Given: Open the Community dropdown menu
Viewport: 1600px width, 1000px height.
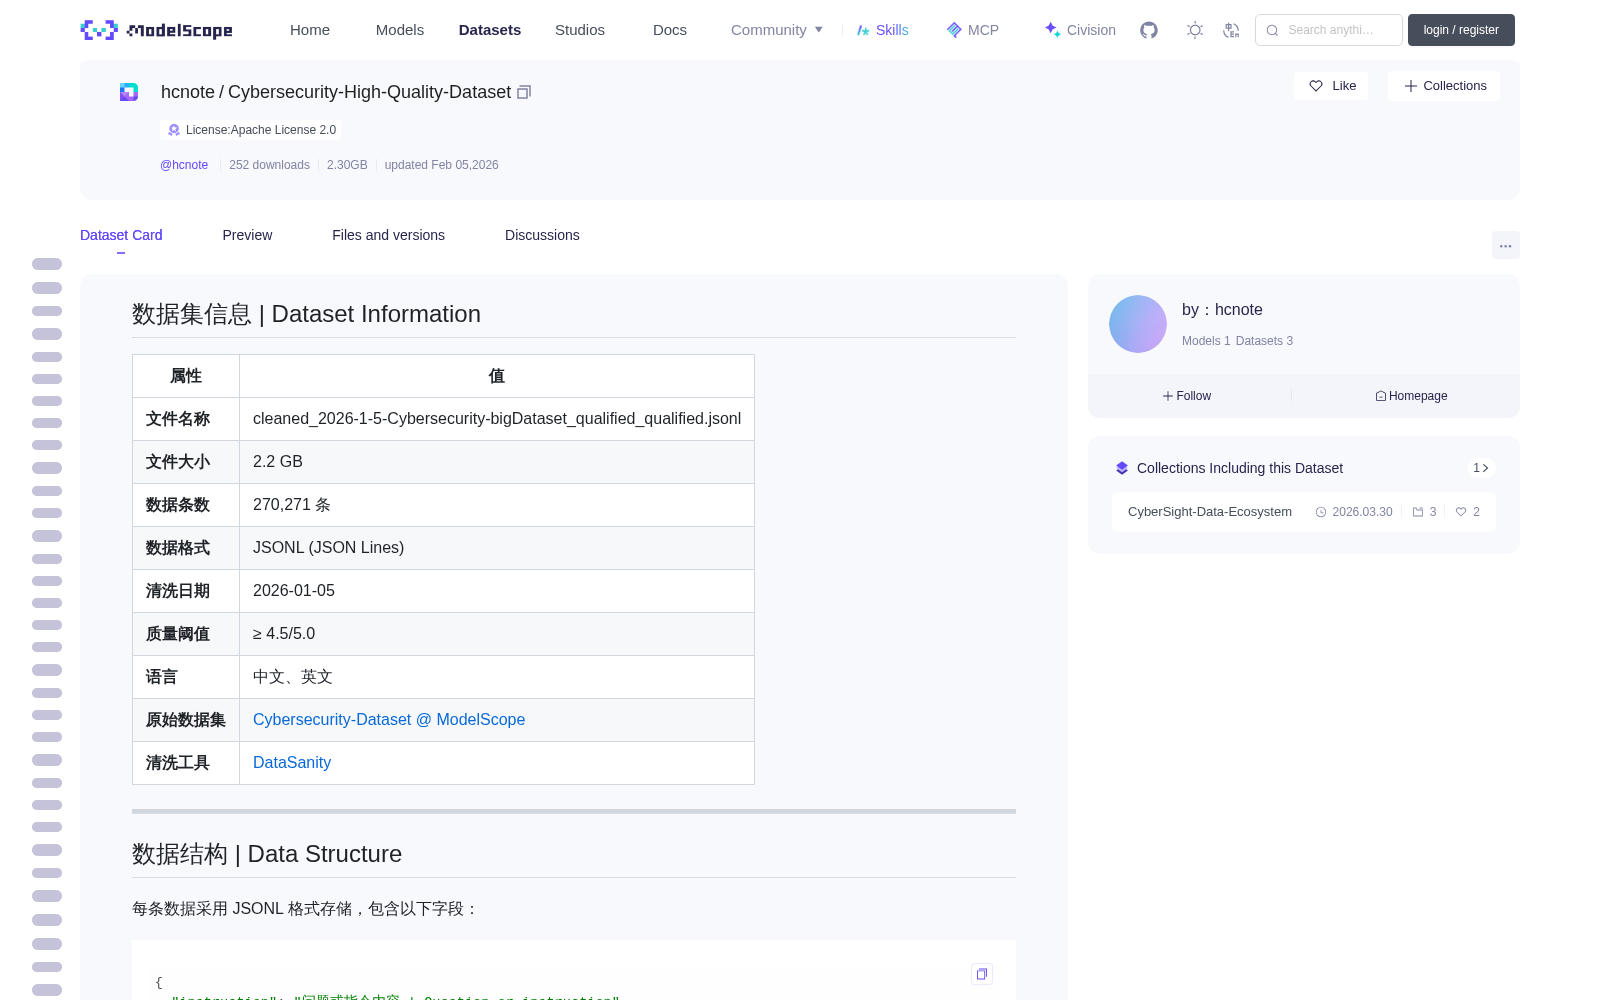Looking at the screenshot, I should point(777,30).
